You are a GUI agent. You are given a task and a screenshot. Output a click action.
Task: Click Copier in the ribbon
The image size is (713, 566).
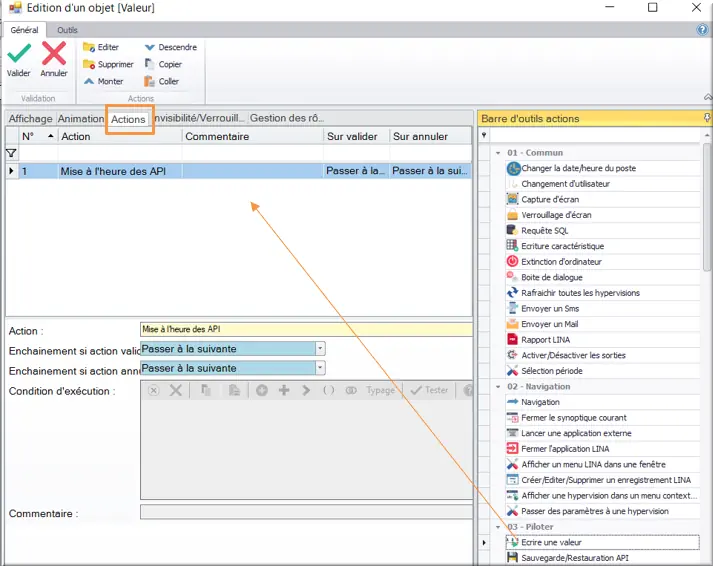pyautogui.click(x=163, y=64)
